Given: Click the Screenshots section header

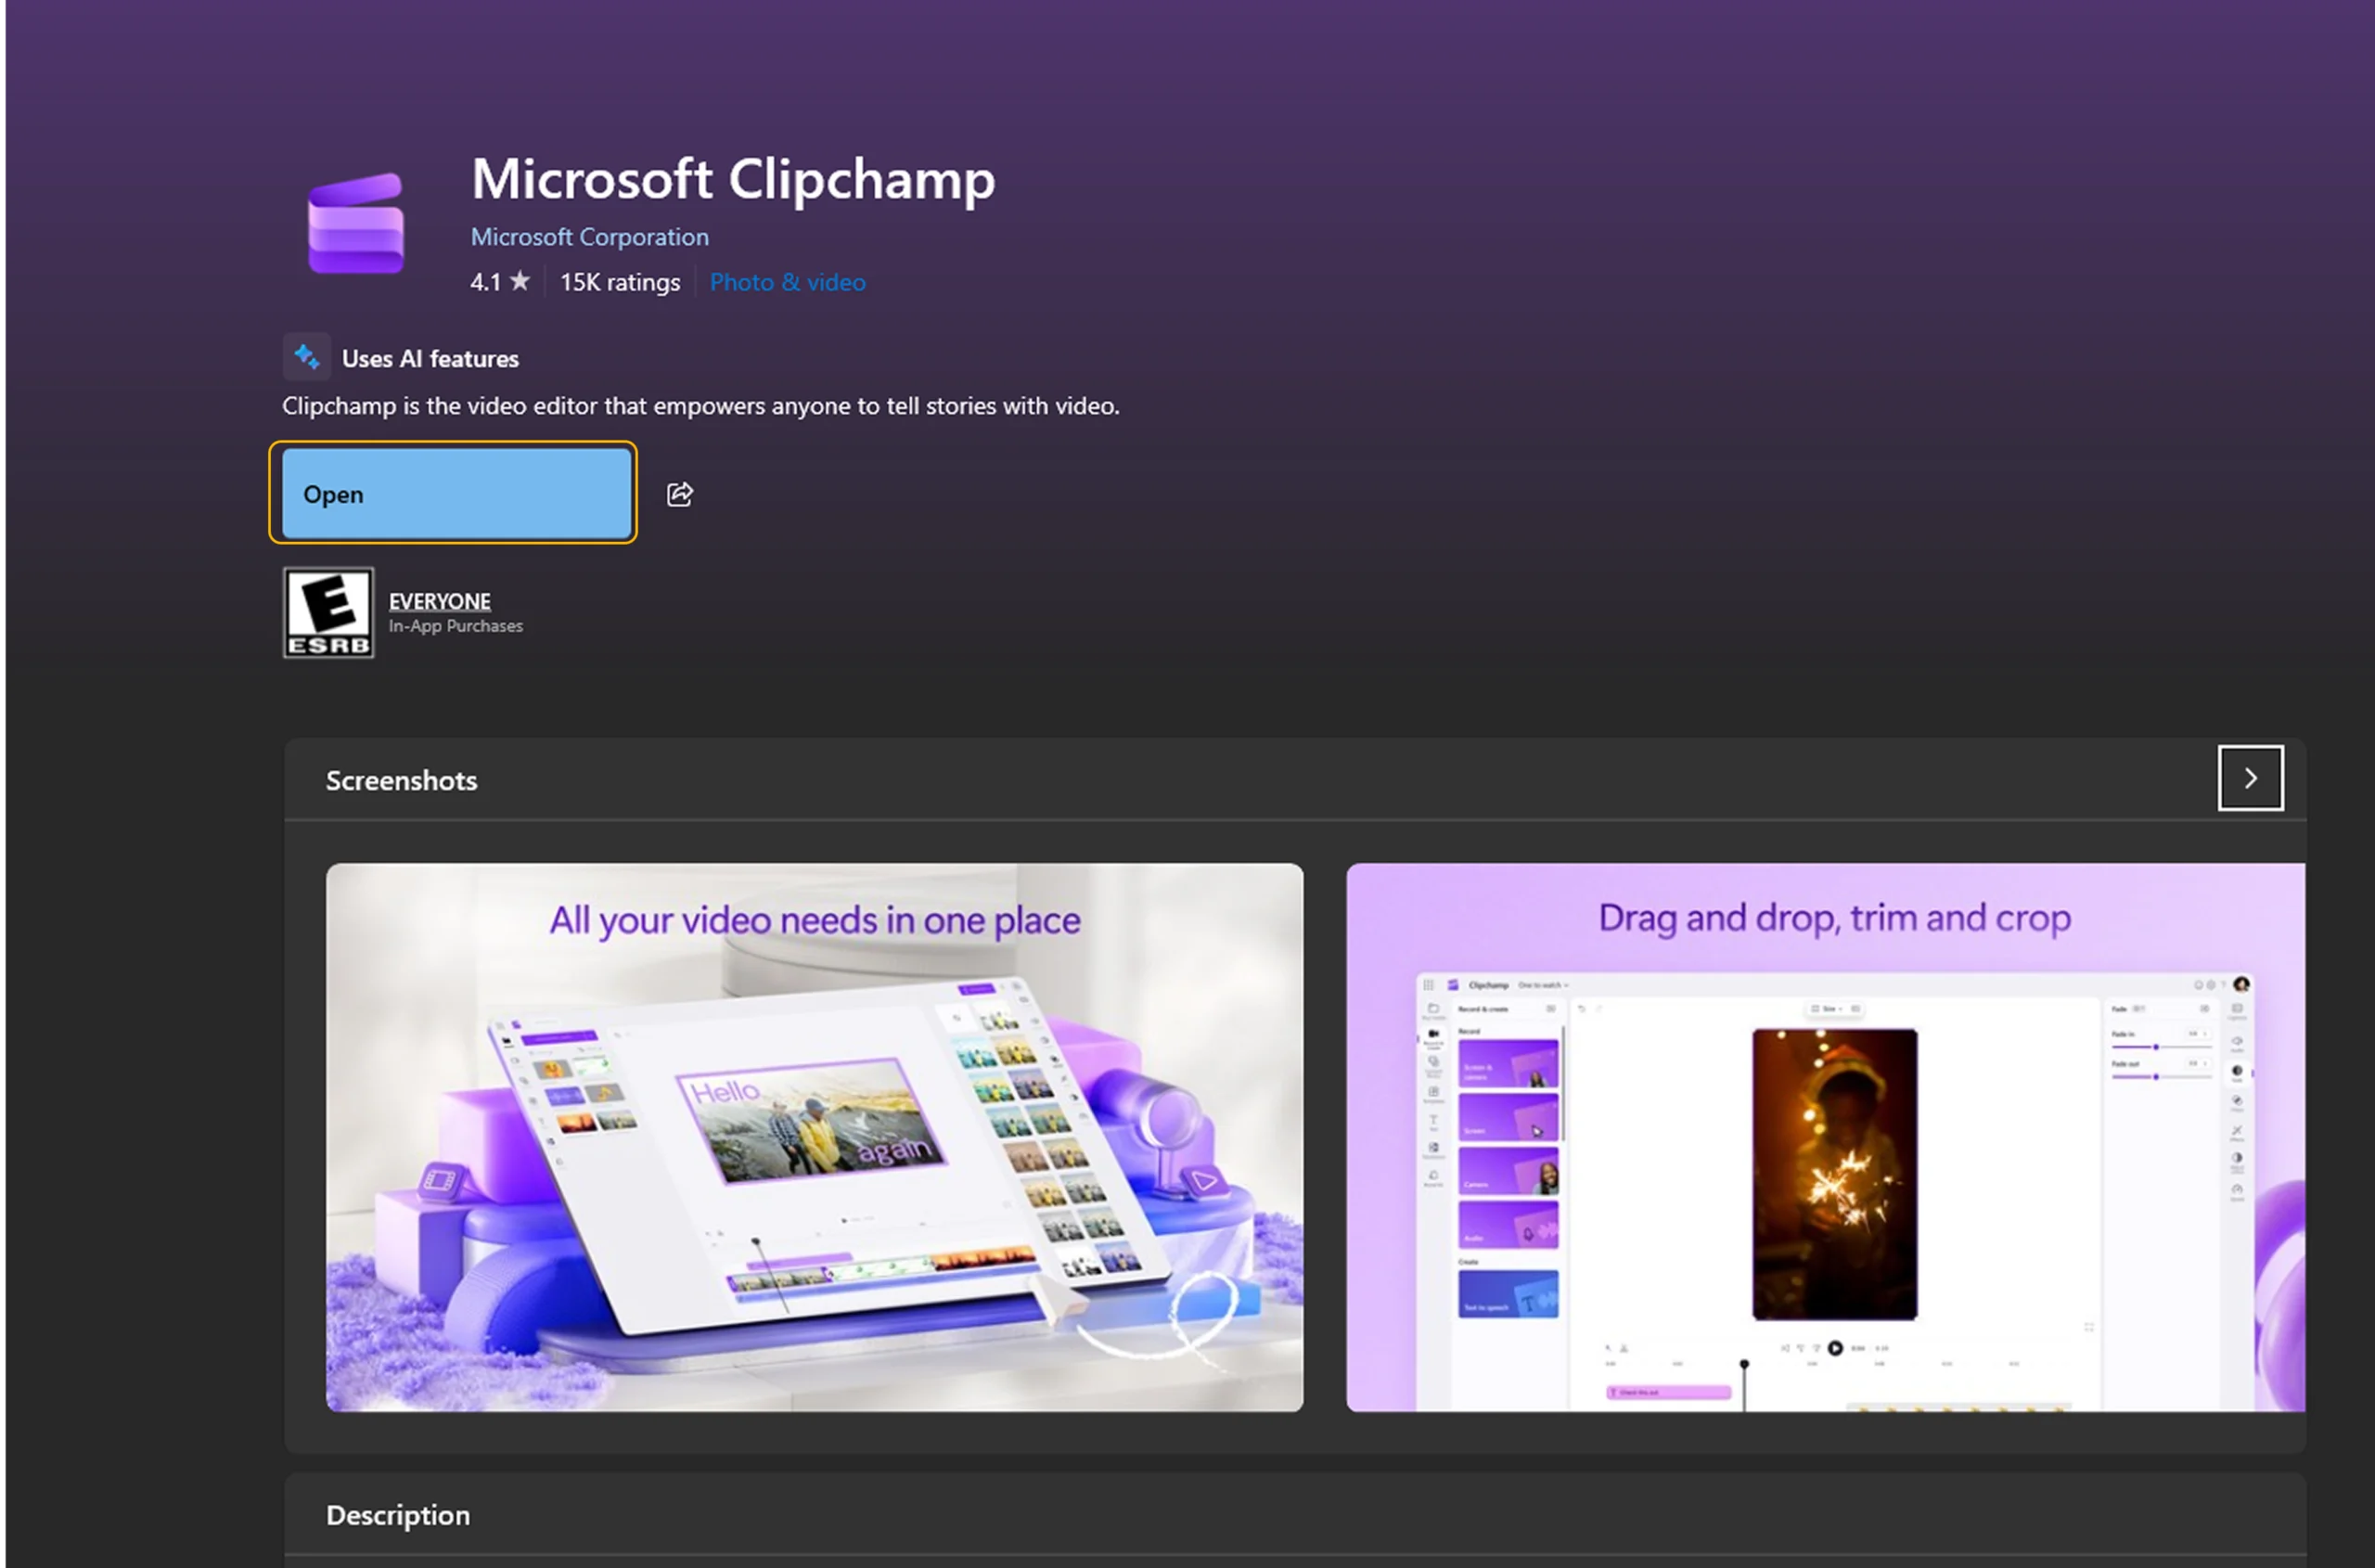Looking at the screenshot, I should 401,780.
